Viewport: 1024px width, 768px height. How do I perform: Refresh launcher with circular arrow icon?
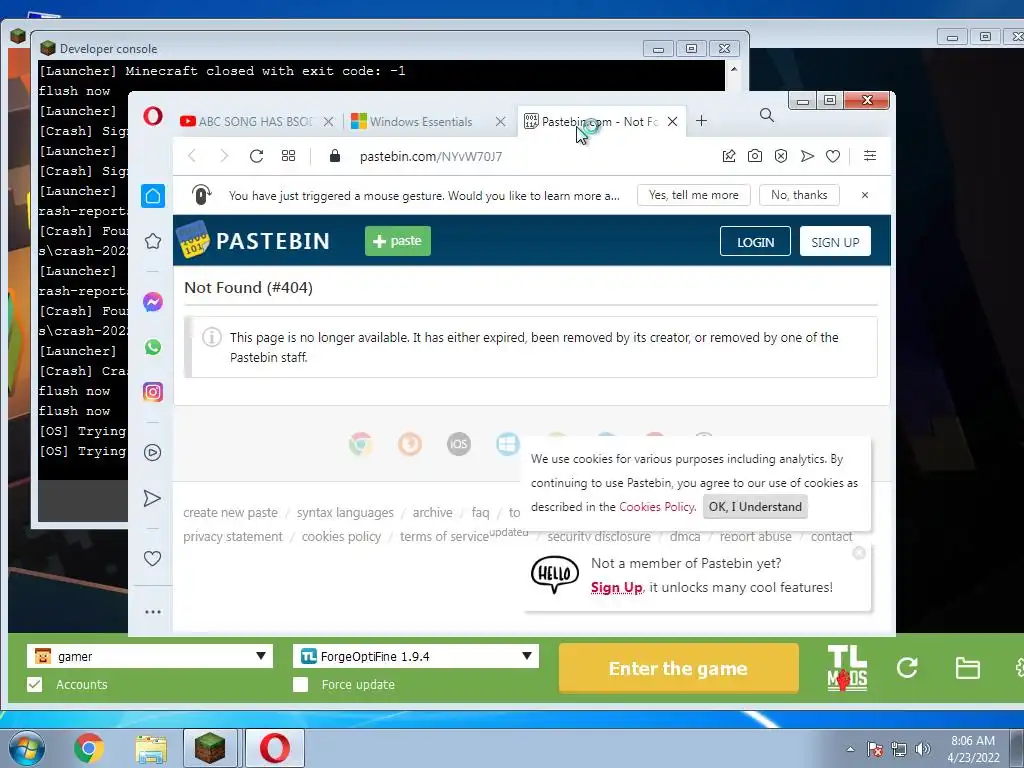pos(907,667)
